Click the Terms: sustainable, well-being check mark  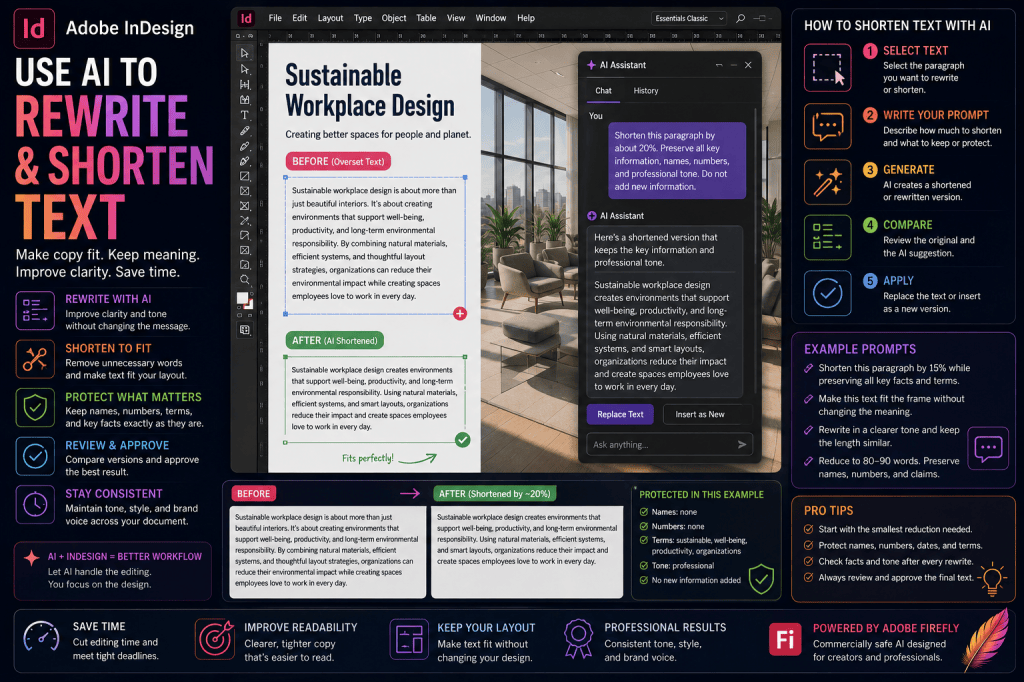click(644, 540)
